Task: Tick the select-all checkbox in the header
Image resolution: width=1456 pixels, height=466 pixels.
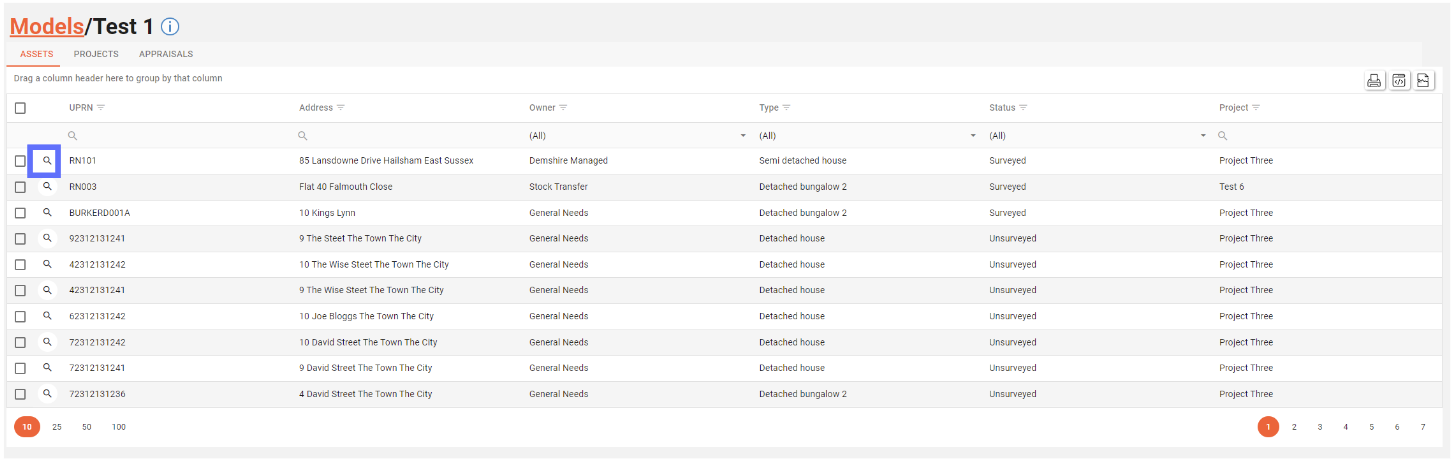Action: pyautogui.click(x=20, y=108)
